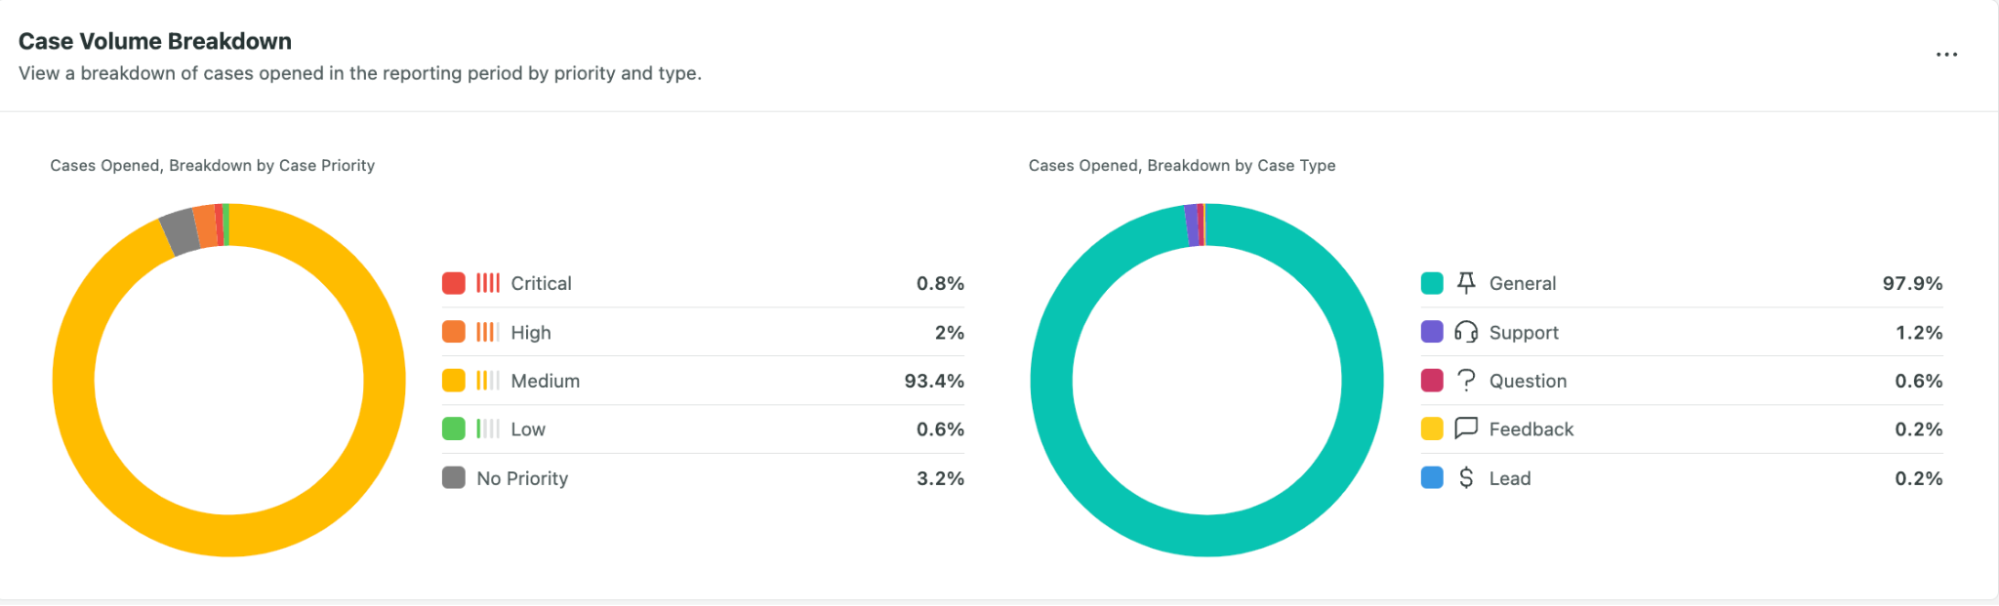Click the Lead dollar sign icon
Viewport: 1999px width, 606px height.
tap(1466, 478)
